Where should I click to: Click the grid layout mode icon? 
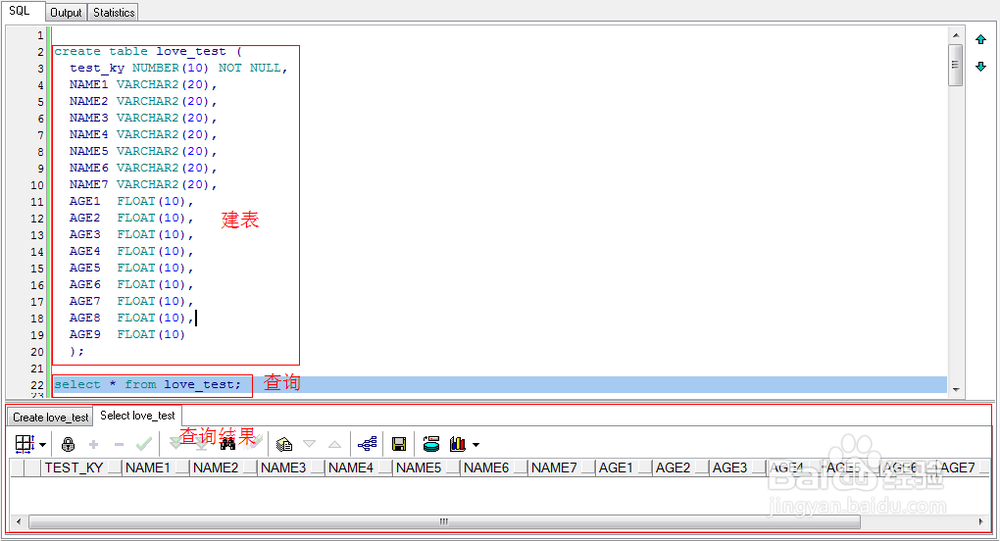coord(25,444)
